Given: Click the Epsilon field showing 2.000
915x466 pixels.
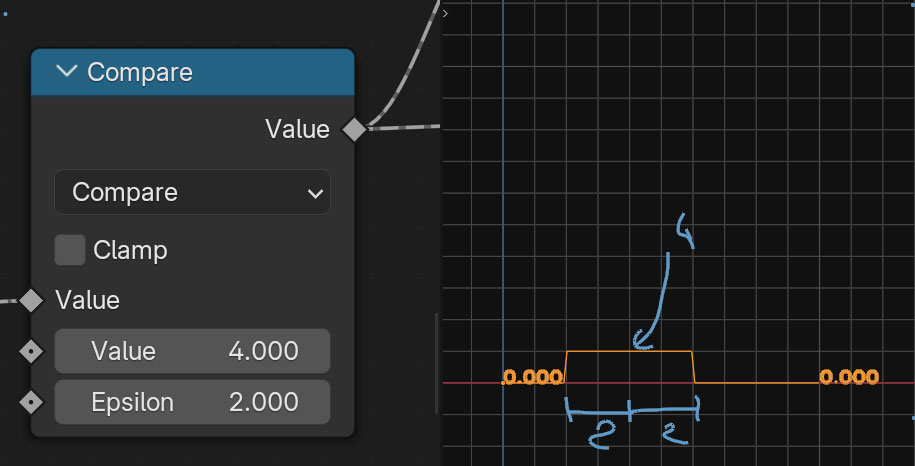Looking at the screenshot, I should (x=192, y=402).
